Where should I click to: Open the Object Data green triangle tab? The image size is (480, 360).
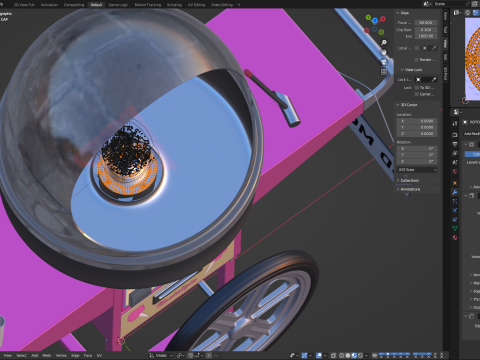tap(455, 228)
